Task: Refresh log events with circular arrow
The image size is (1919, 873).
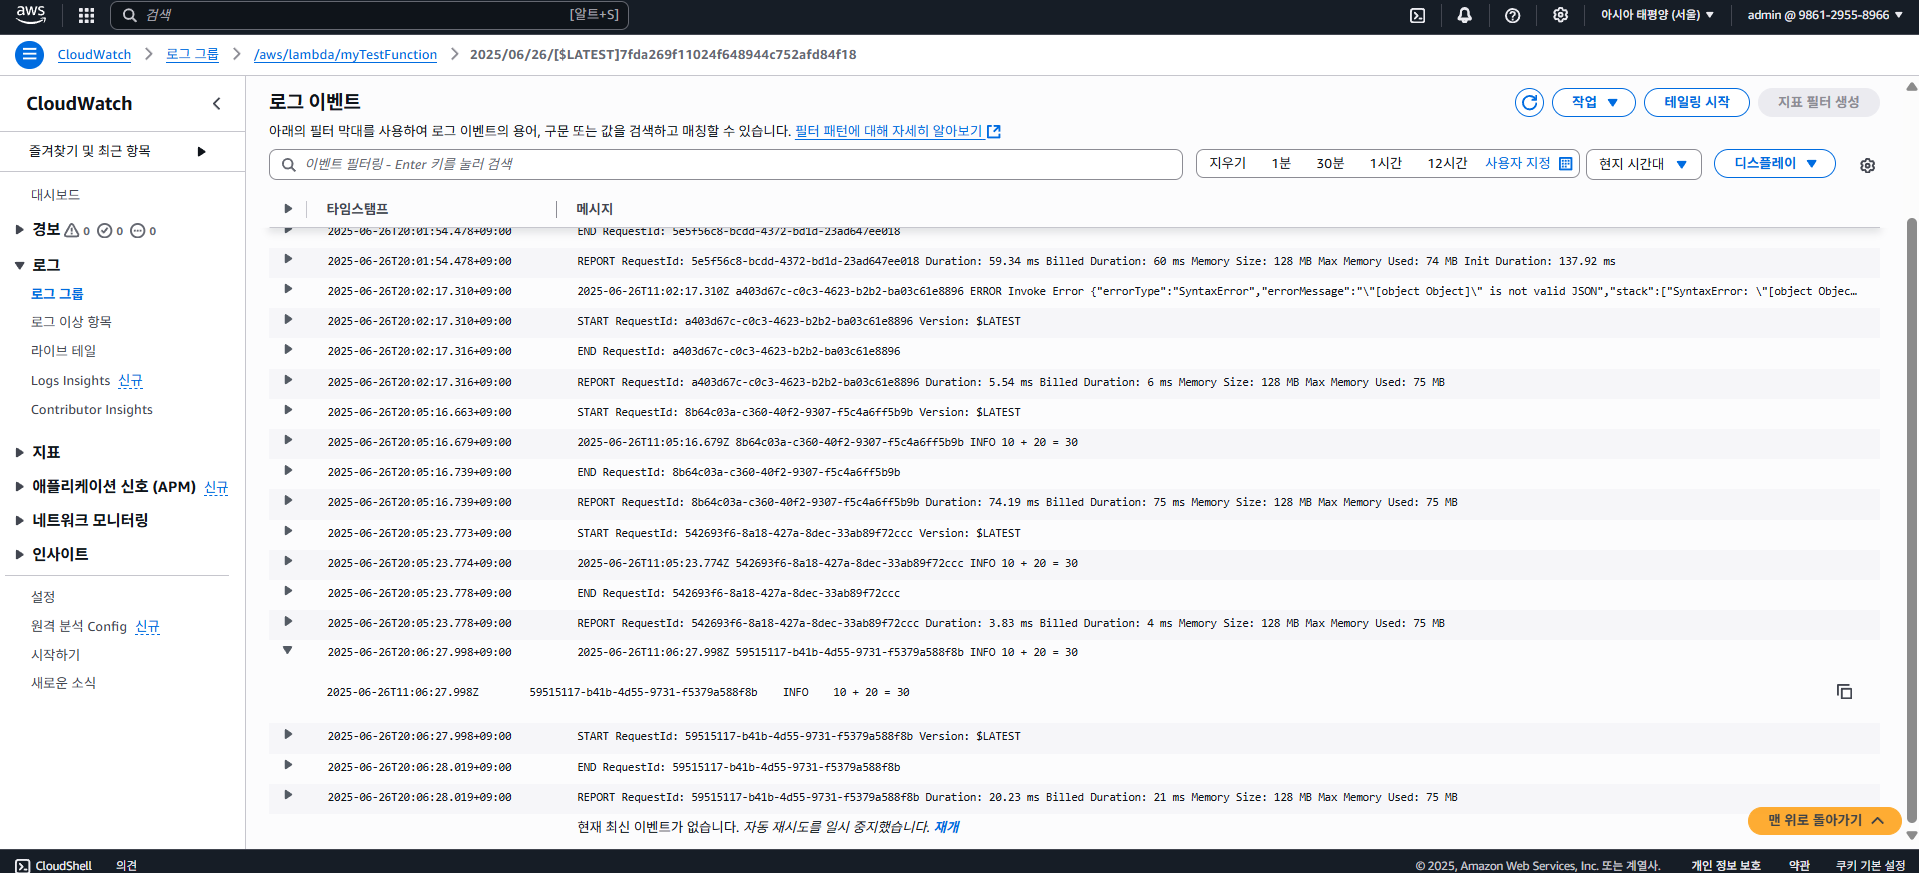Action: 1529,102
